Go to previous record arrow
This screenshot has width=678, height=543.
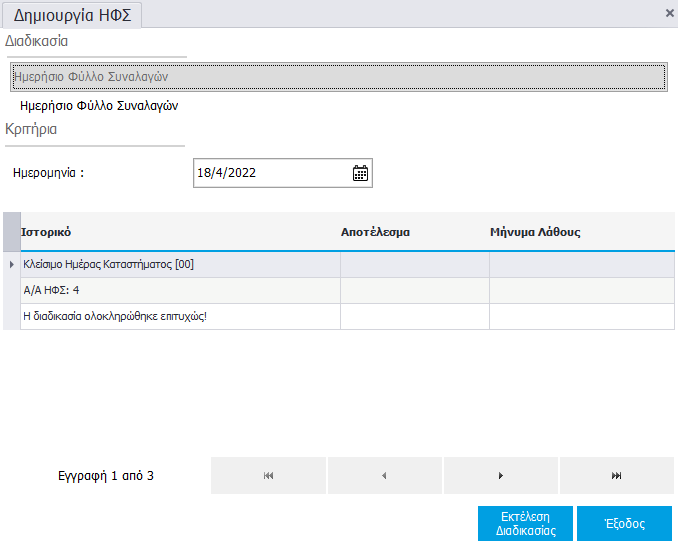[x=384, y=476]
